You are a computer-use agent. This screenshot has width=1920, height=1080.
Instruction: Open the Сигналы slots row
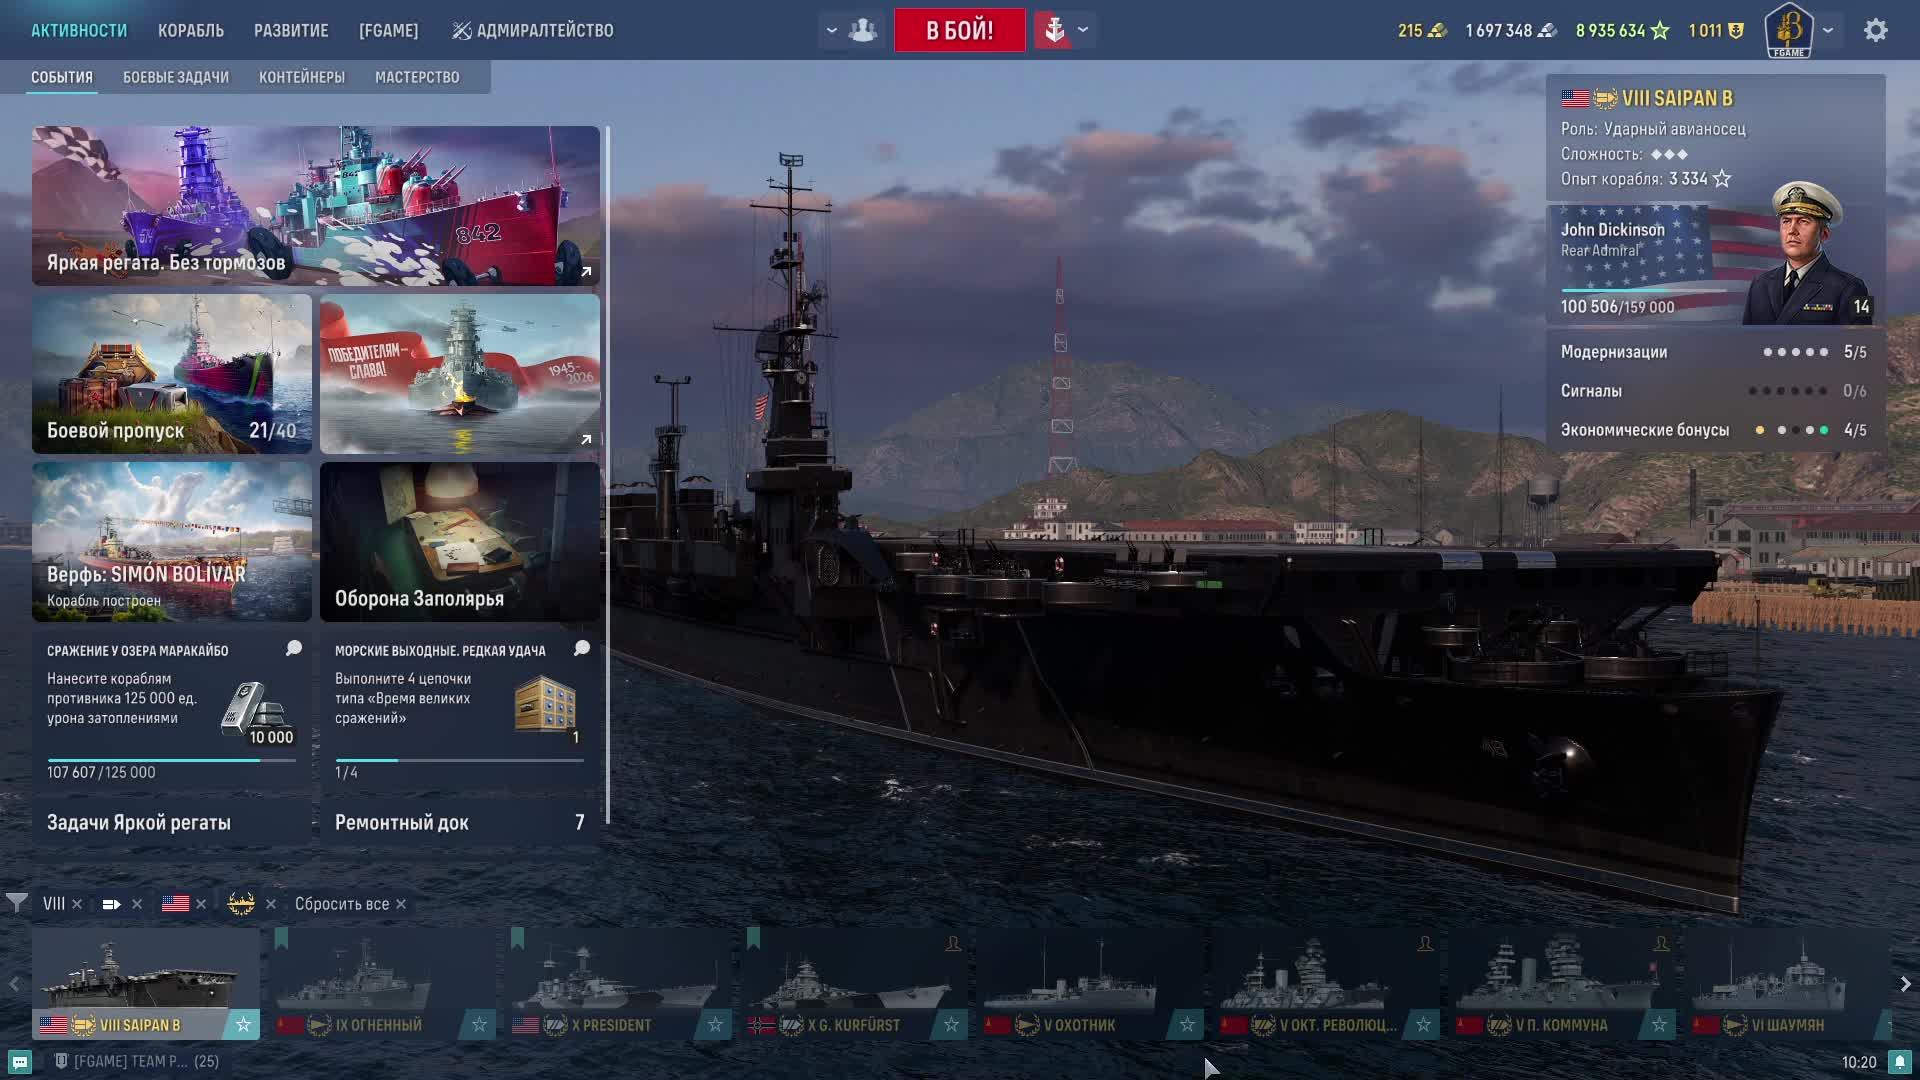point(1714,391)
